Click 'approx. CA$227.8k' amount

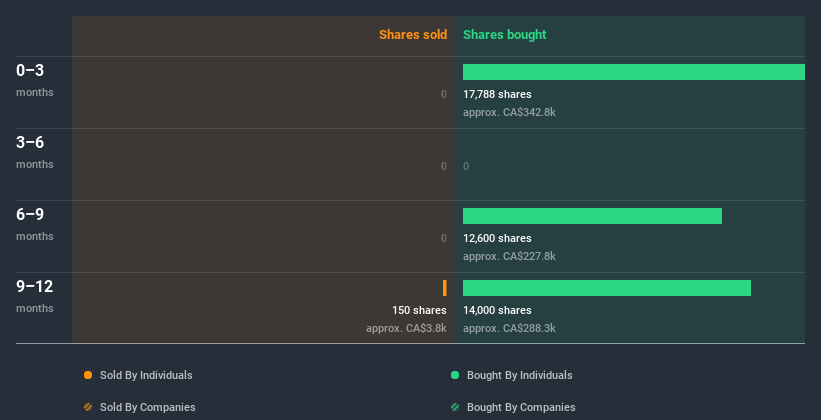[x=509, y=256]
